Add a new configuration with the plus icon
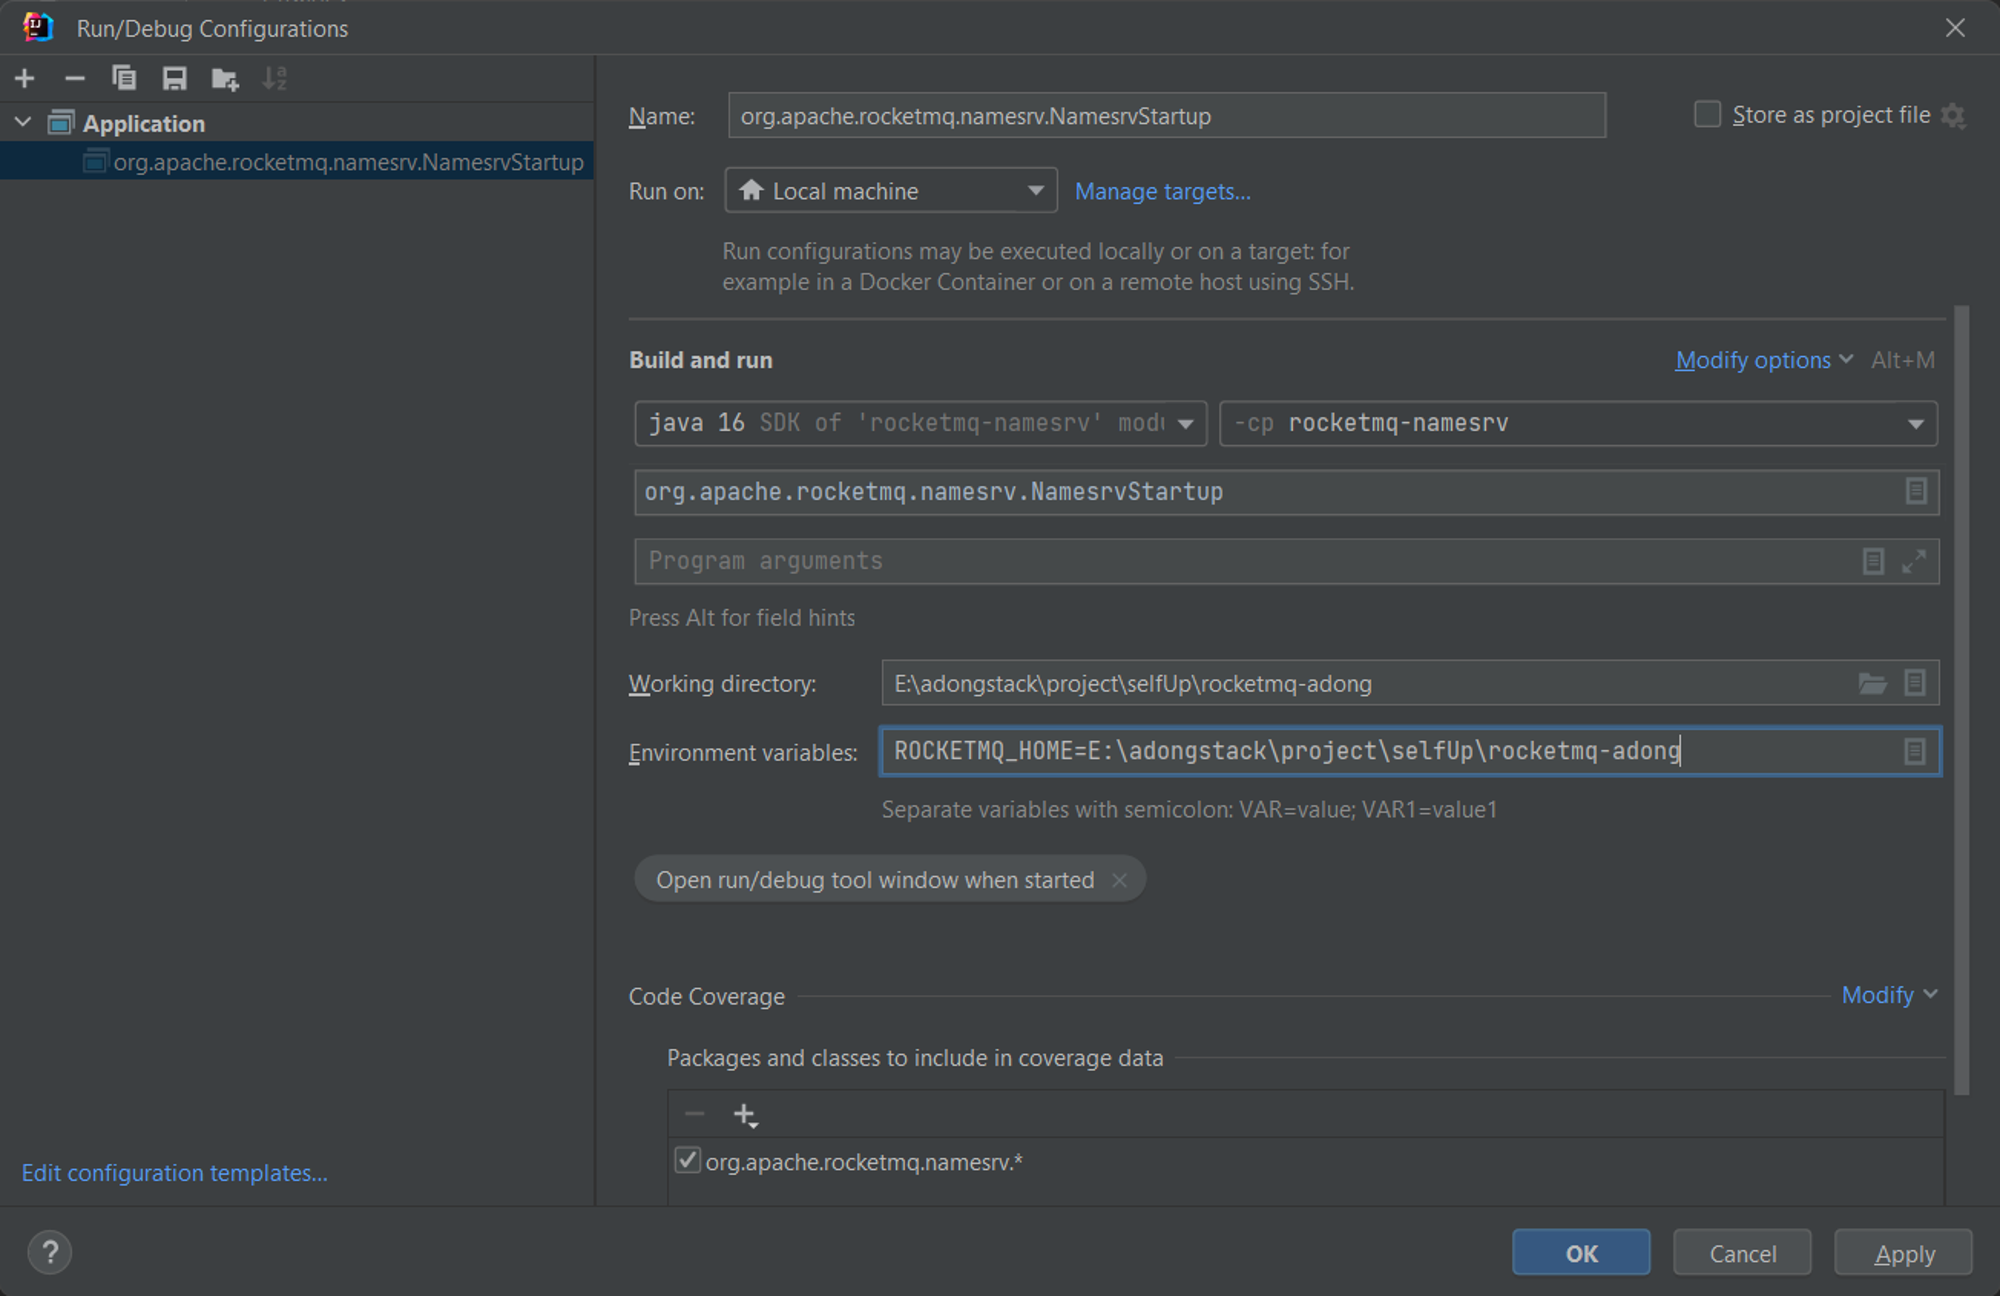 point(25,78)
